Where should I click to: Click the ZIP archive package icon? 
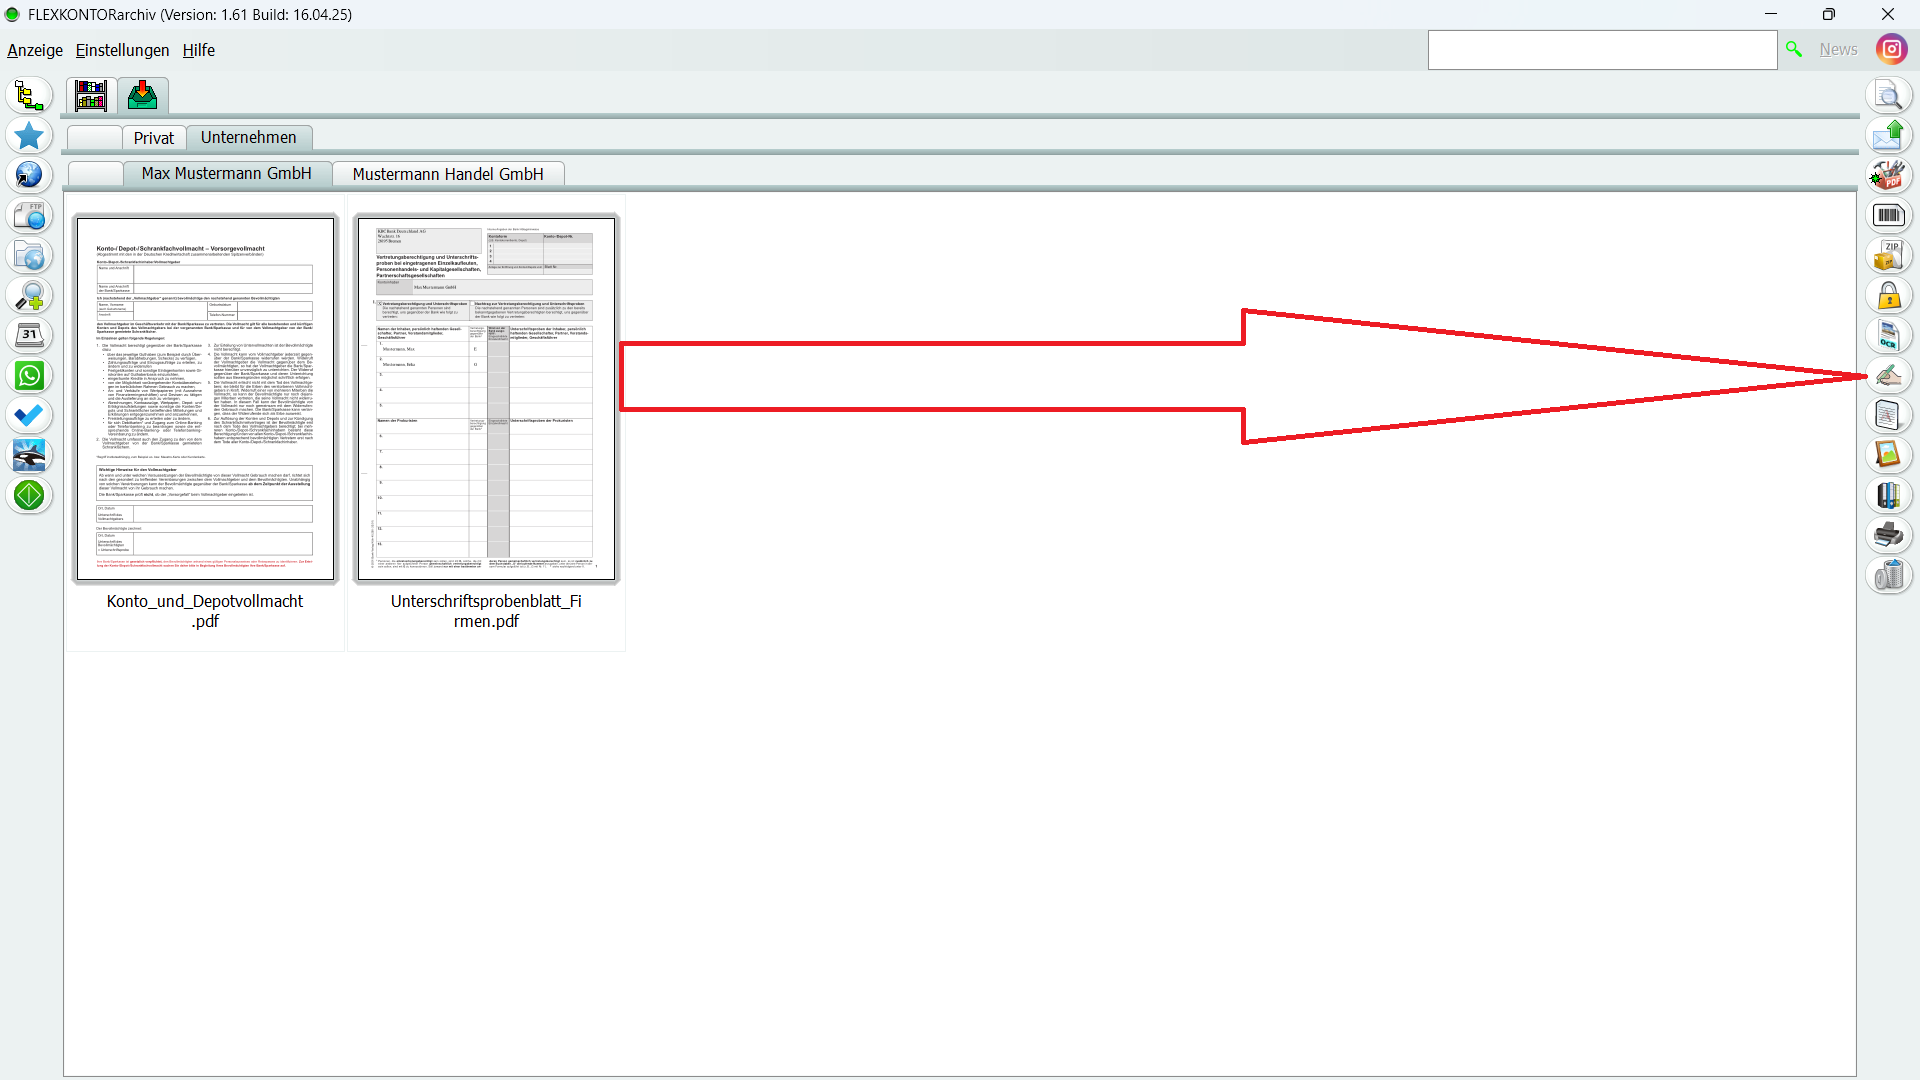[1888, 255]
